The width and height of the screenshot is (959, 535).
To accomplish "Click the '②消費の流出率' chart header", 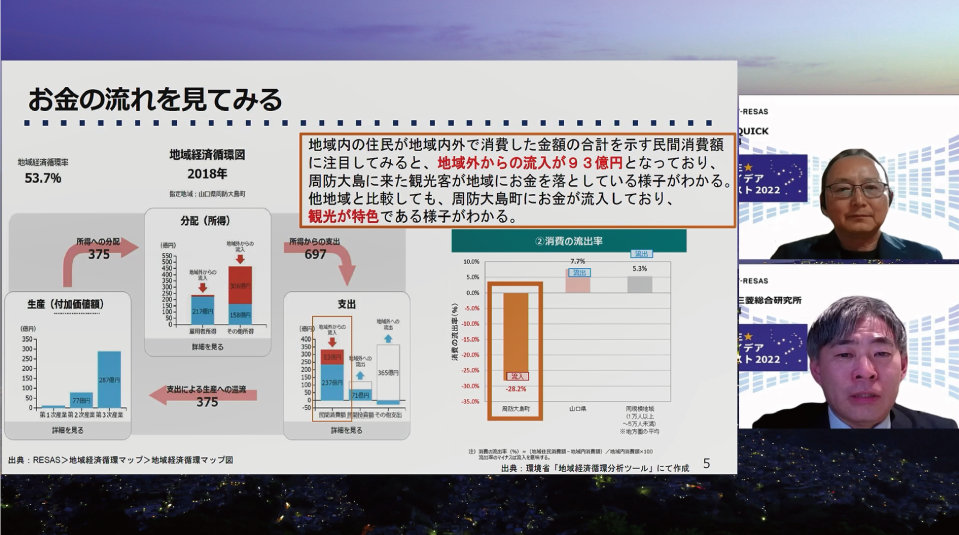I will click(569, 241).
